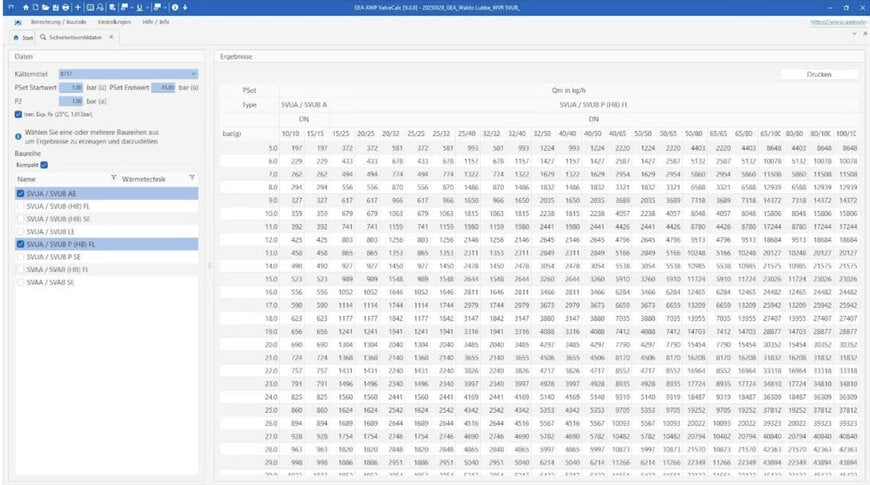Click the down arrow icon in title toolbar
This screenshot has width=870, height=485.
pyautogui.click(x=185, y=8)
